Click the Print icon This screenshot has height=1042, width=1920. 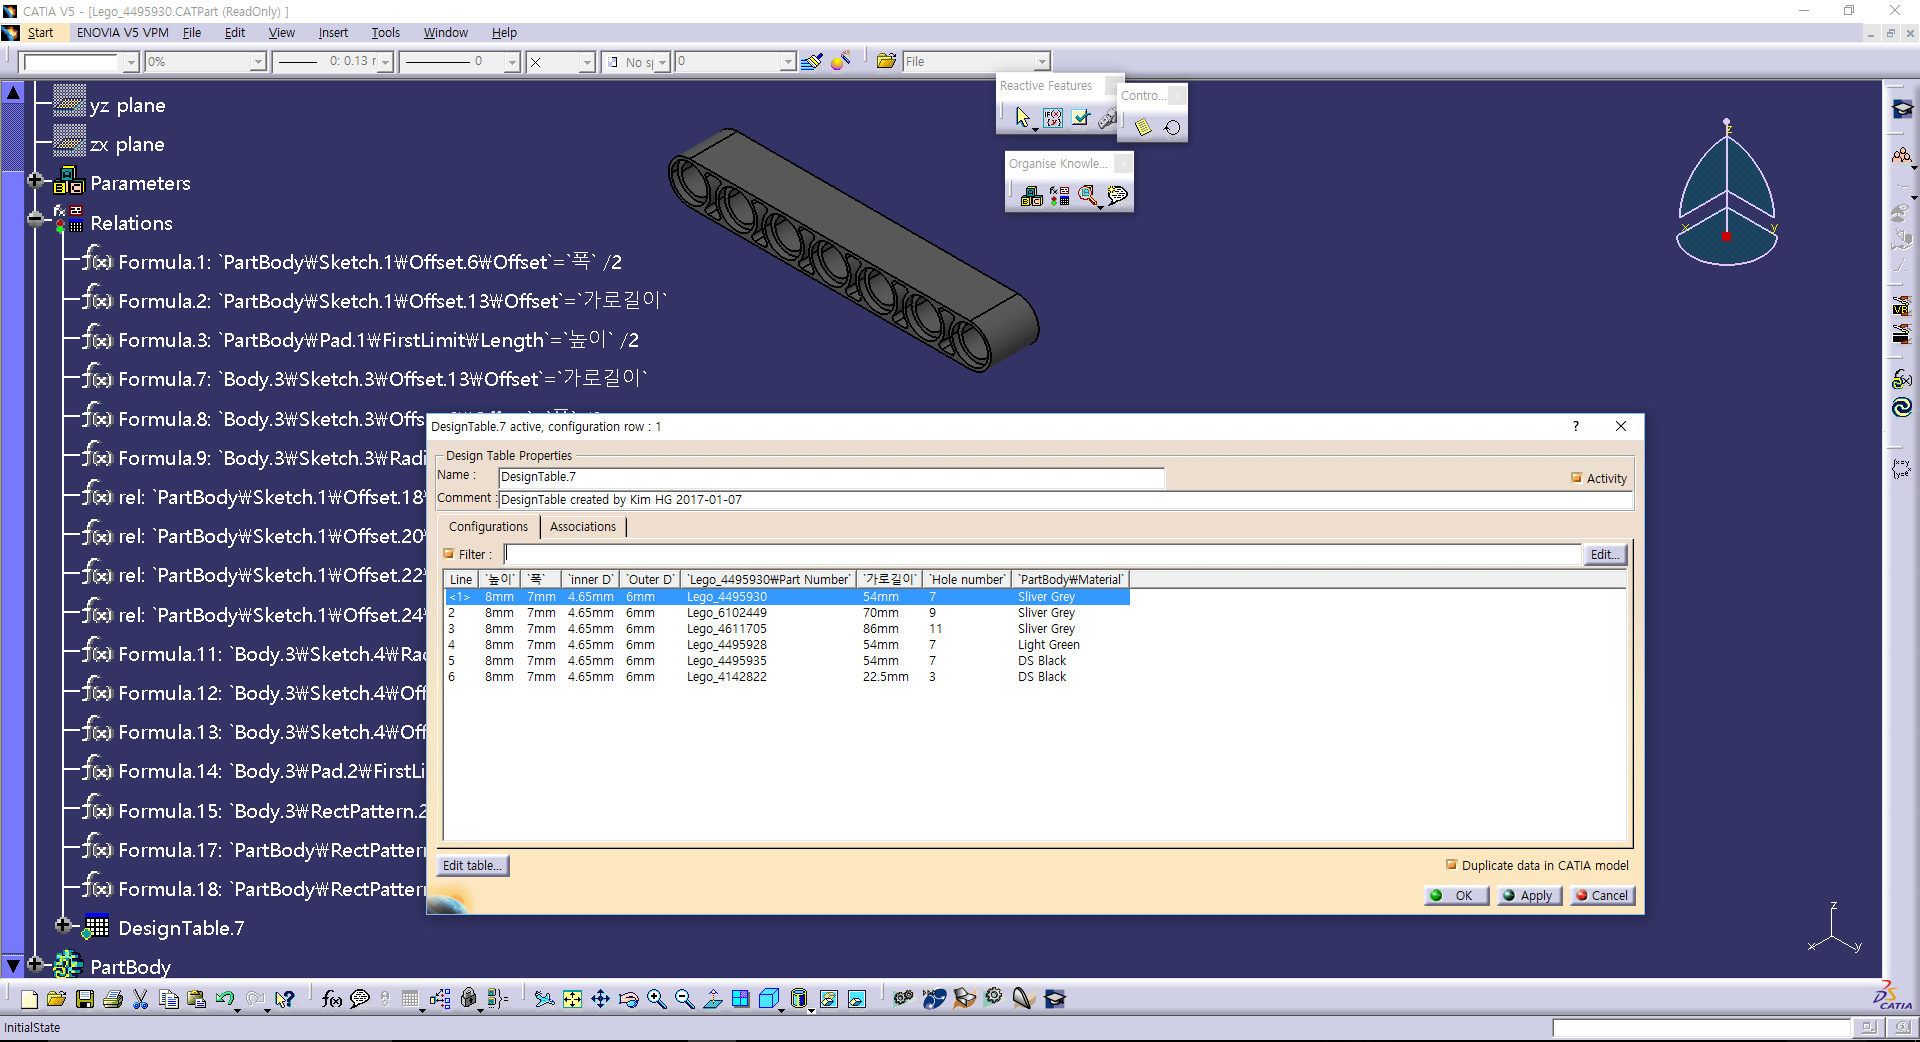[113, 999]
